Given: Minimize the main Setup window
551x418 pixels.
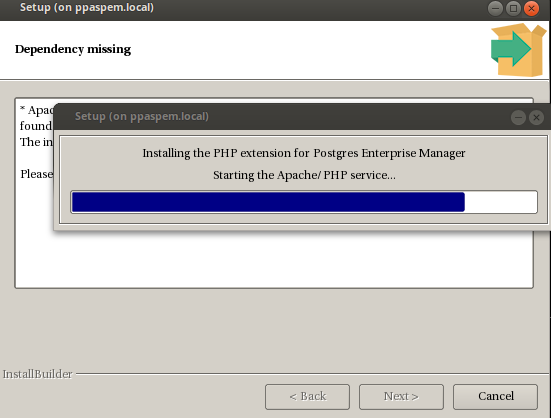Looking at the screenshot, I should [495, 8].
